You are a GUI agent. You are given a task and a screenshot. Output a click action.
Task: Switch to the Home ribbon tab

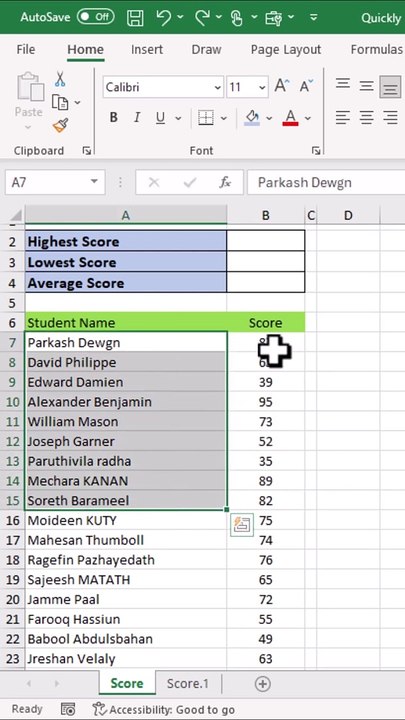[x=85, y=50]
